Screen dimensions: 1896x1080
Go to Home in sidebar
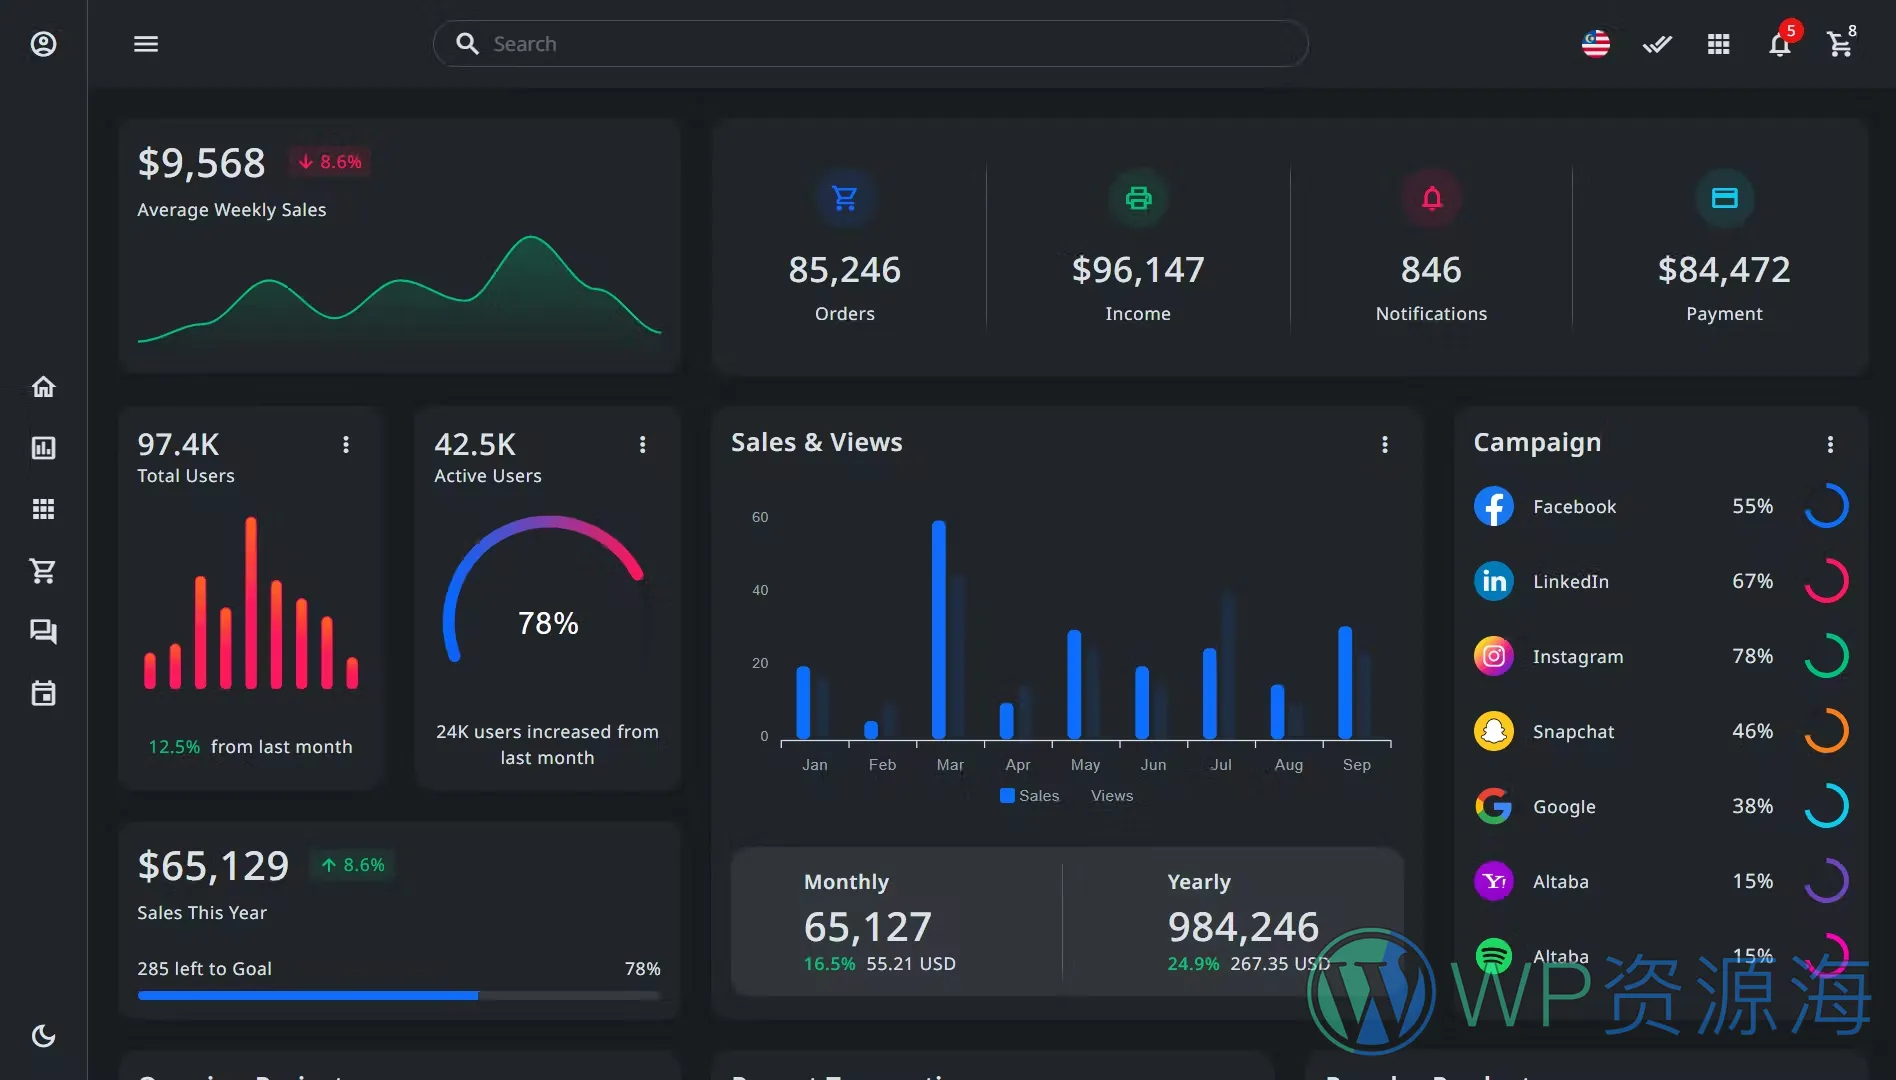(43, 386)
